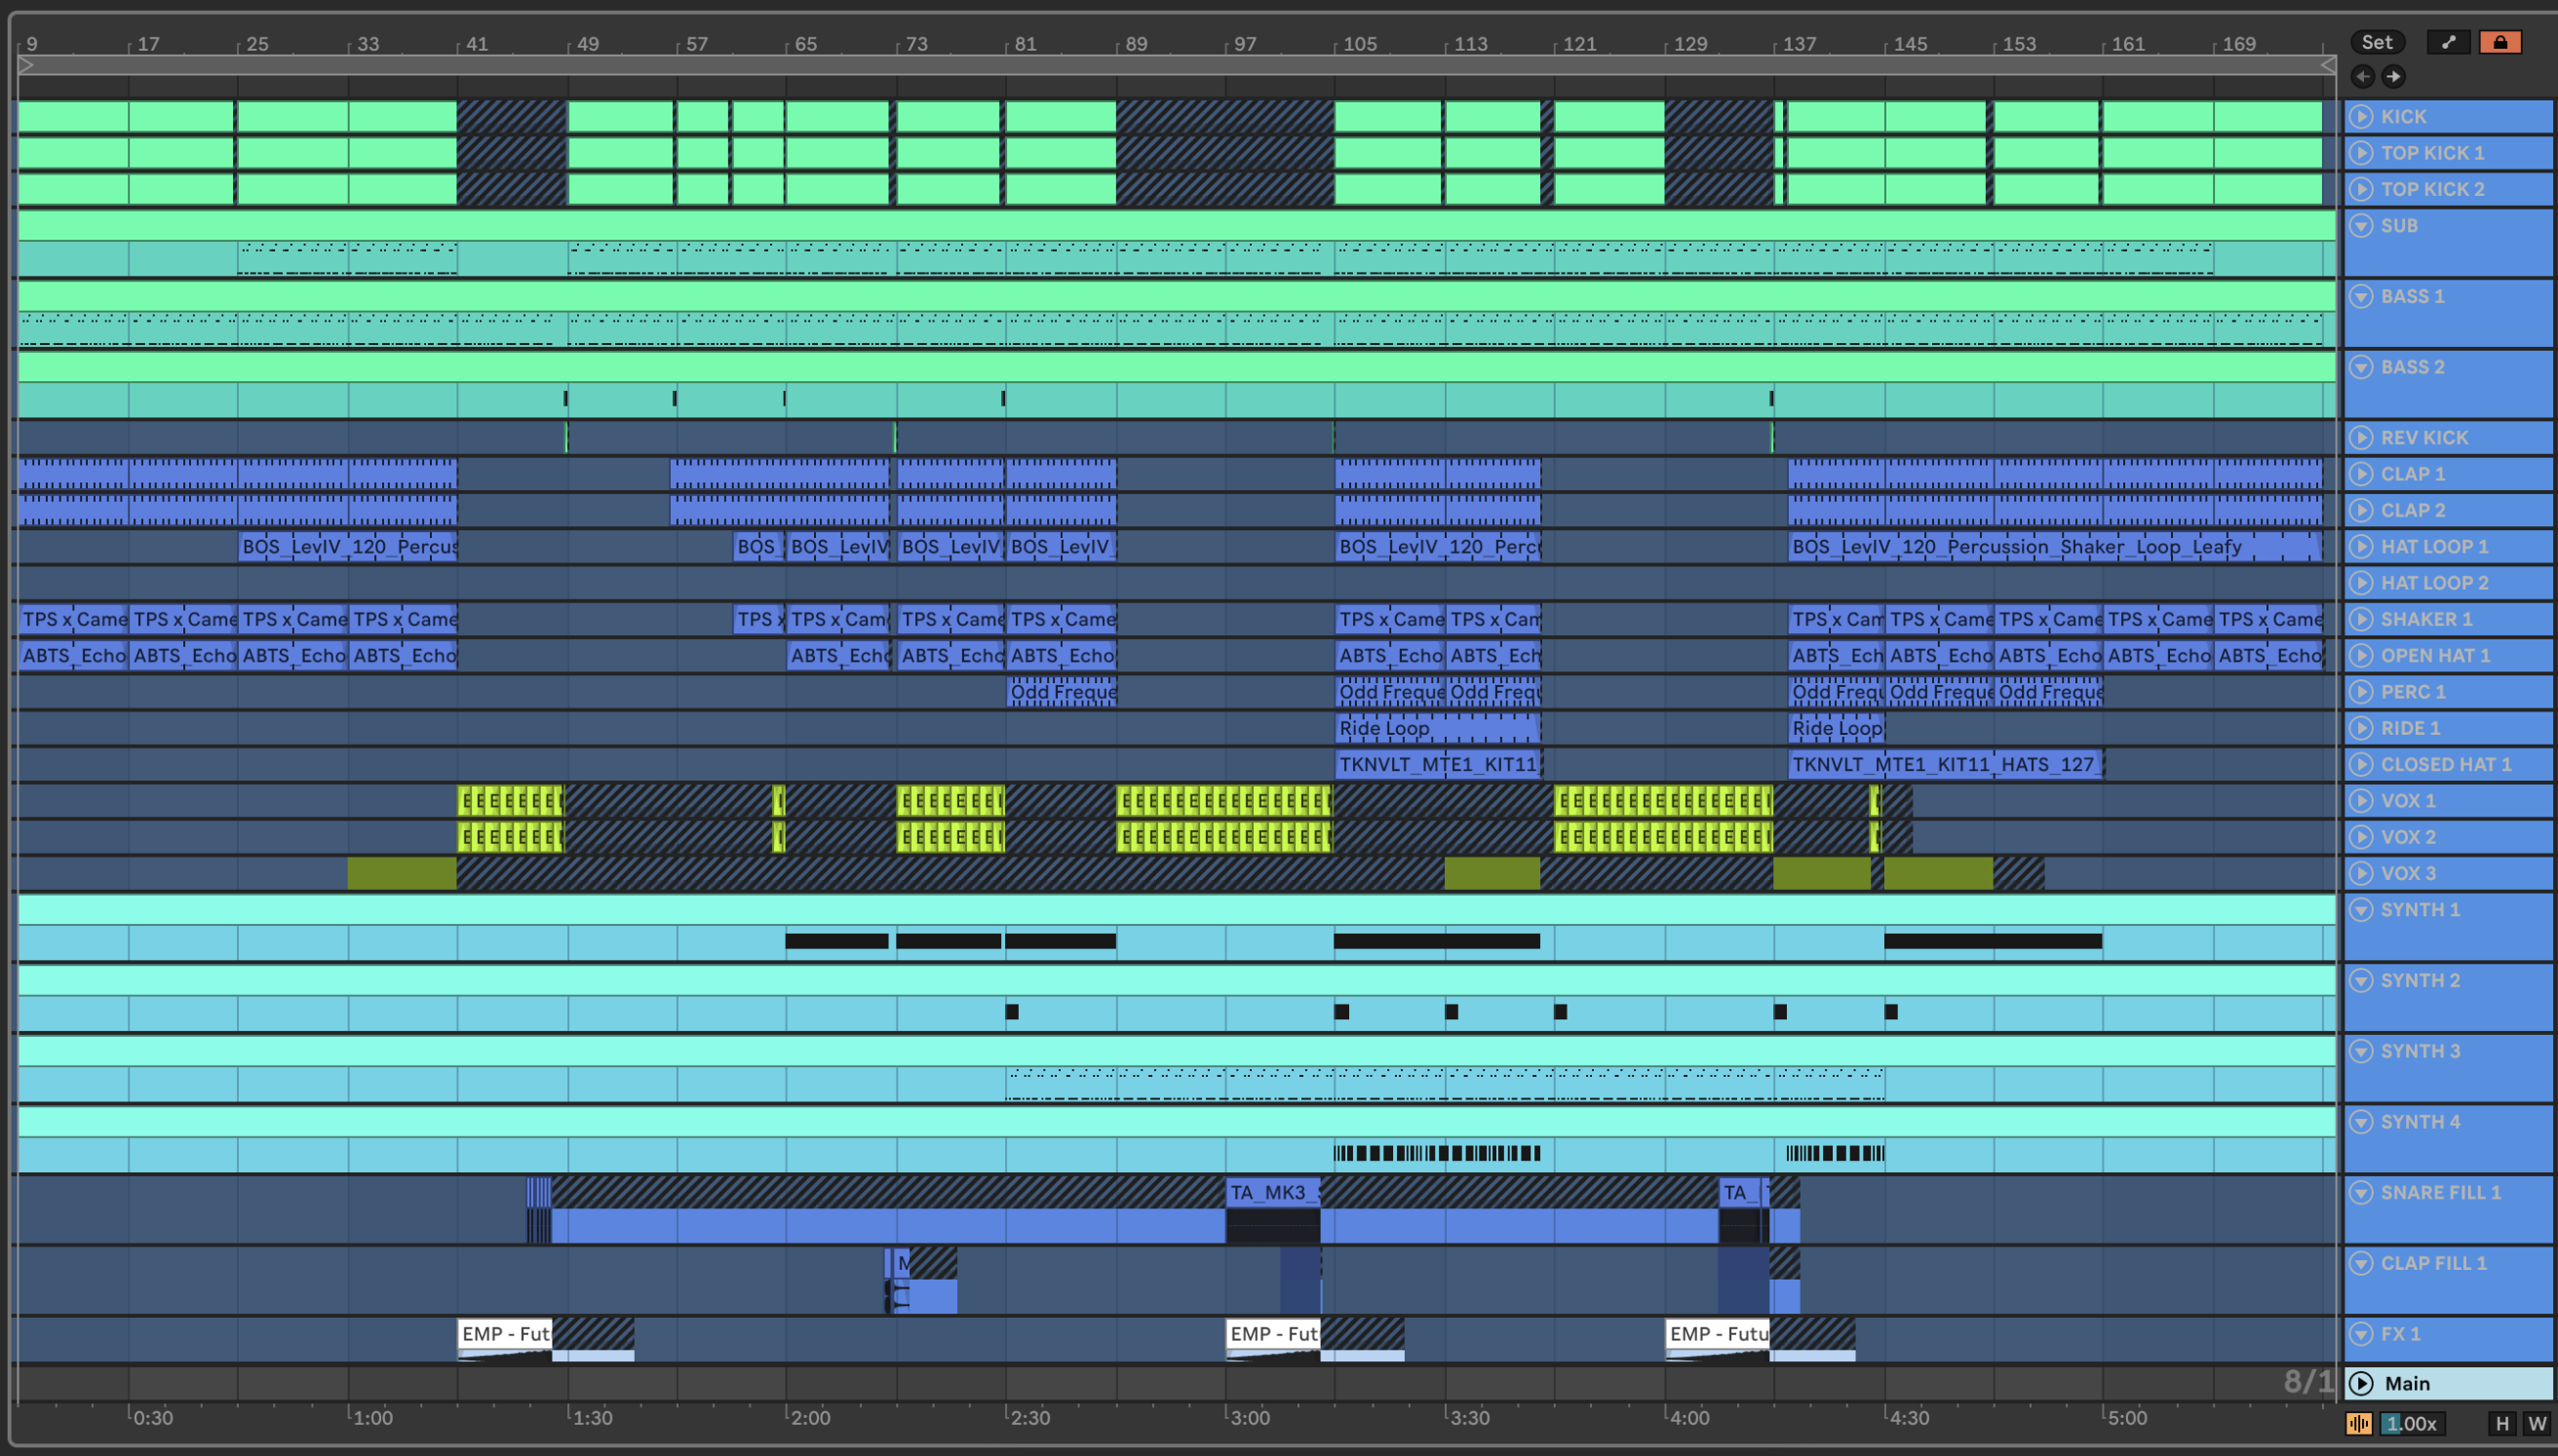Select the Ride Loop clip
This screenshot has height=1456, width=2558.
[1436, 728]
